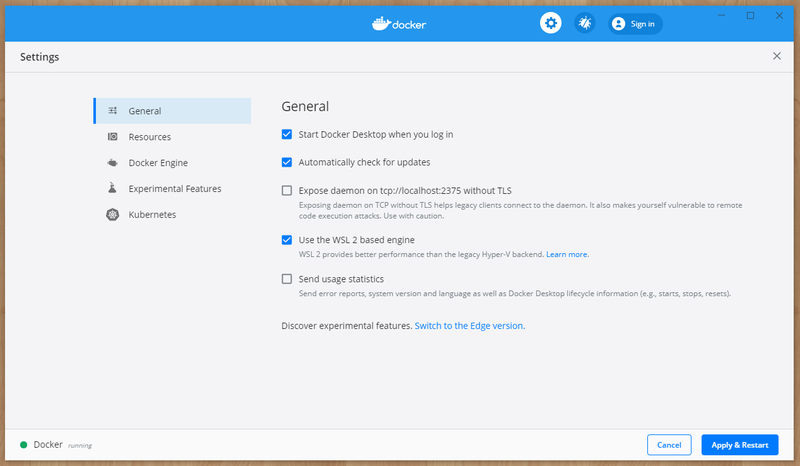The width and height of the screenshot is (800, 466).
Task: Click the 'WSL 2 provides better performance' description
Action: pyautogui.click(x=421, y=254)
